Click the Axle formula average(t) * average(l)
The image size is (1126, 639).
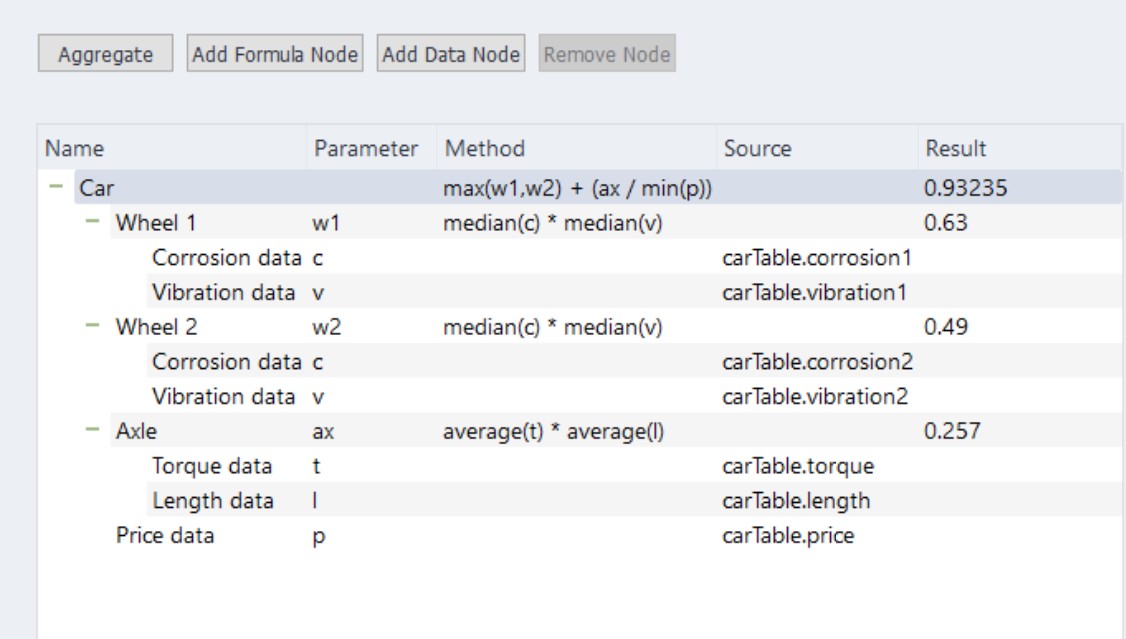pyautogui.click(x=554, y=431)
